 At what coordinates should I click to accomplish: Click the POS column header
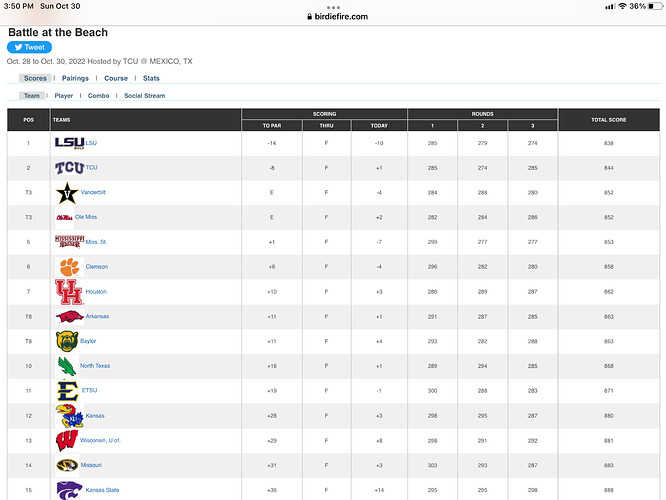(28, 120)
